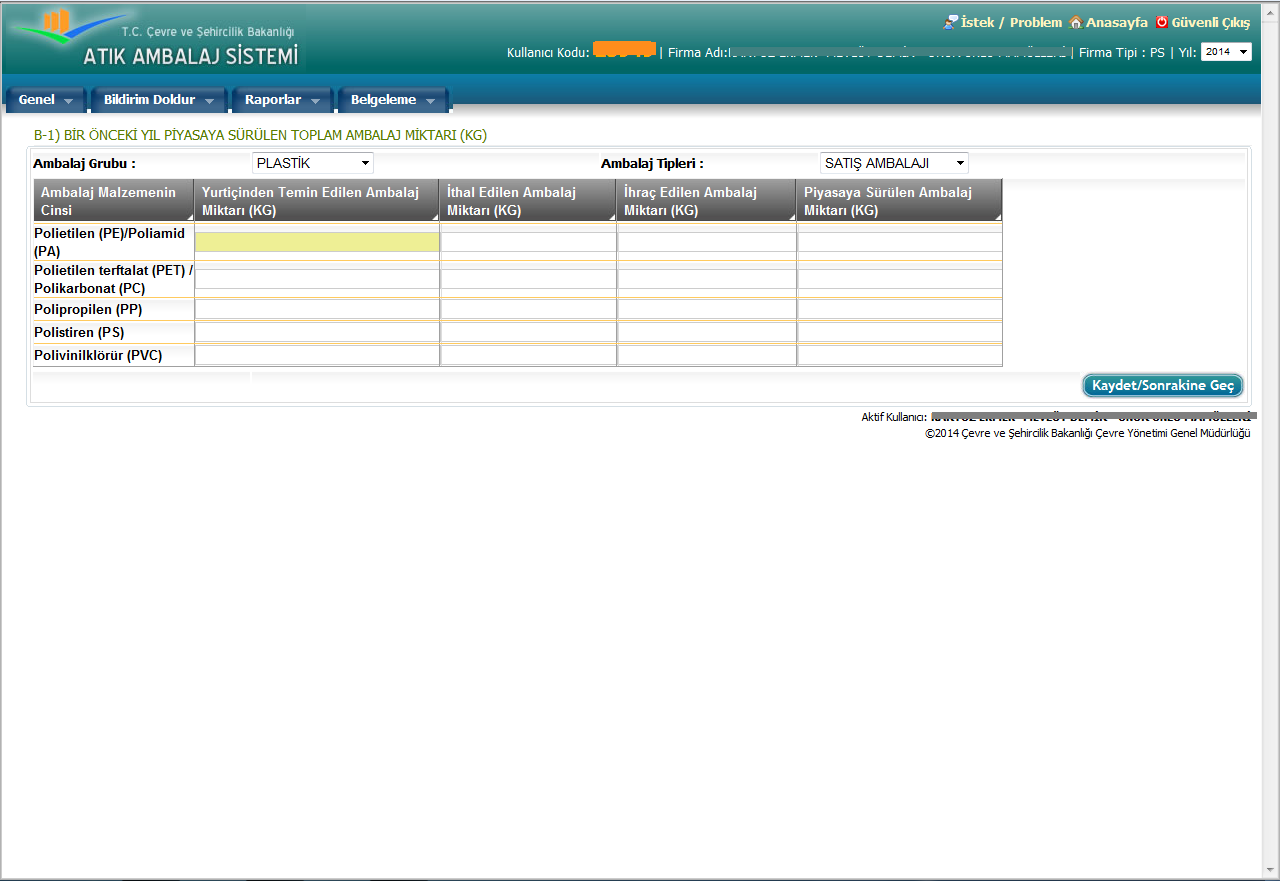
Task: Open the Genel menu
Action: [x=46, y=100]
